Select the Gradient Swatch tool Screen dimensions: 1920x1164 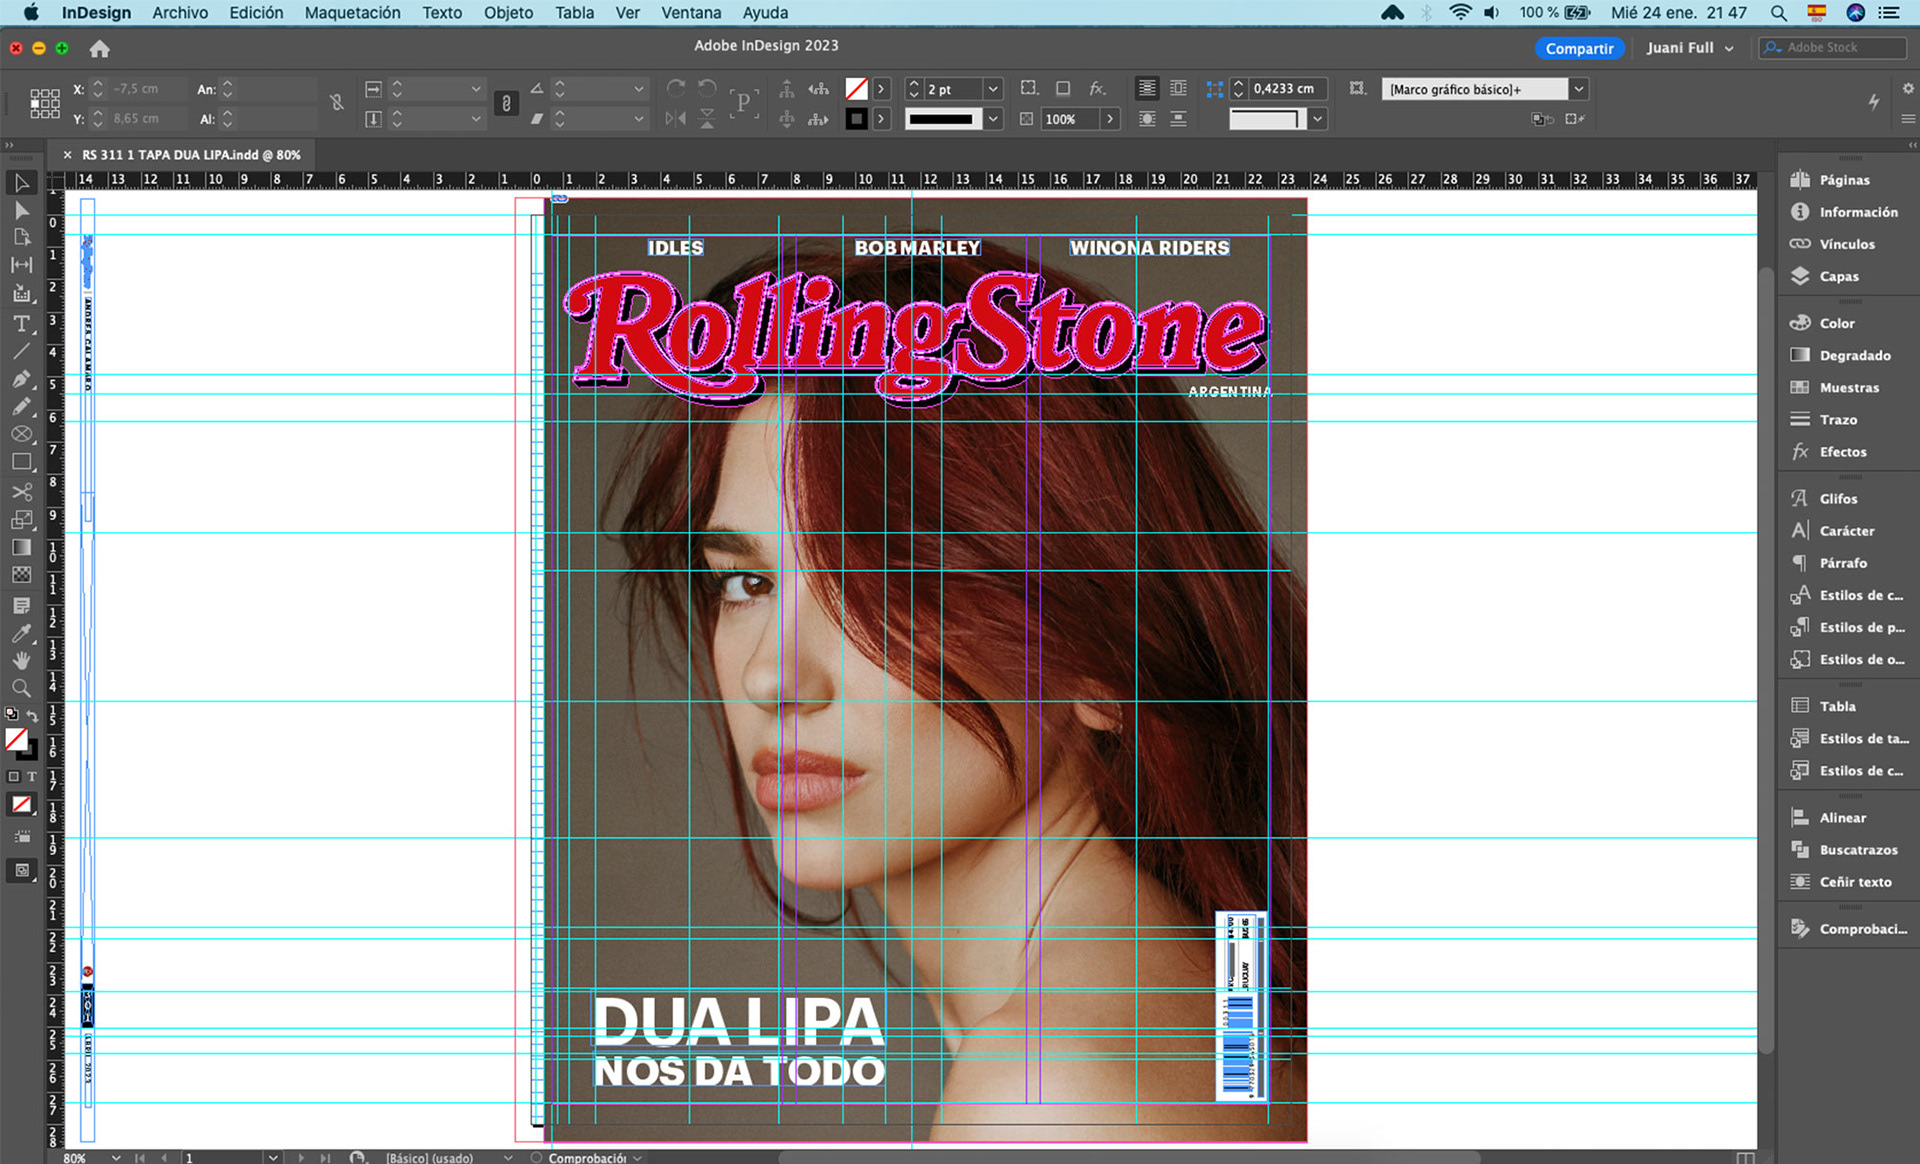tap(21, 547)
